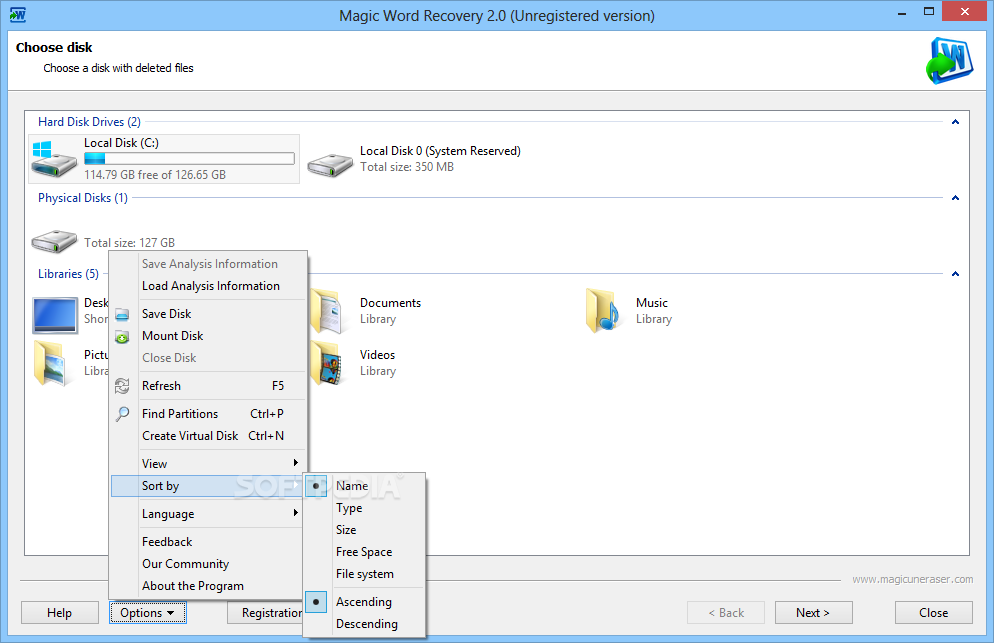This screenshot has width=994, height=643.
Task: Maximize the Magic Word Recovery window
Action: coord(929,12)
